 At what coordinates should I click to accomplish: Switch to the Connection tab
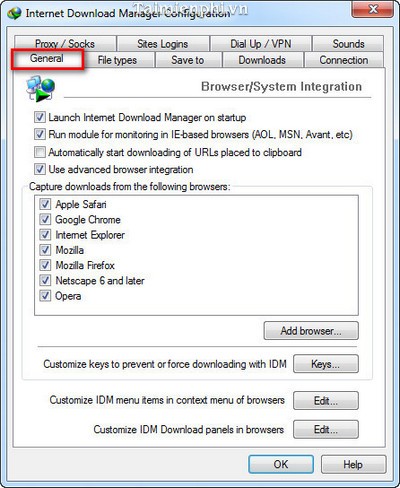[344, 60]
